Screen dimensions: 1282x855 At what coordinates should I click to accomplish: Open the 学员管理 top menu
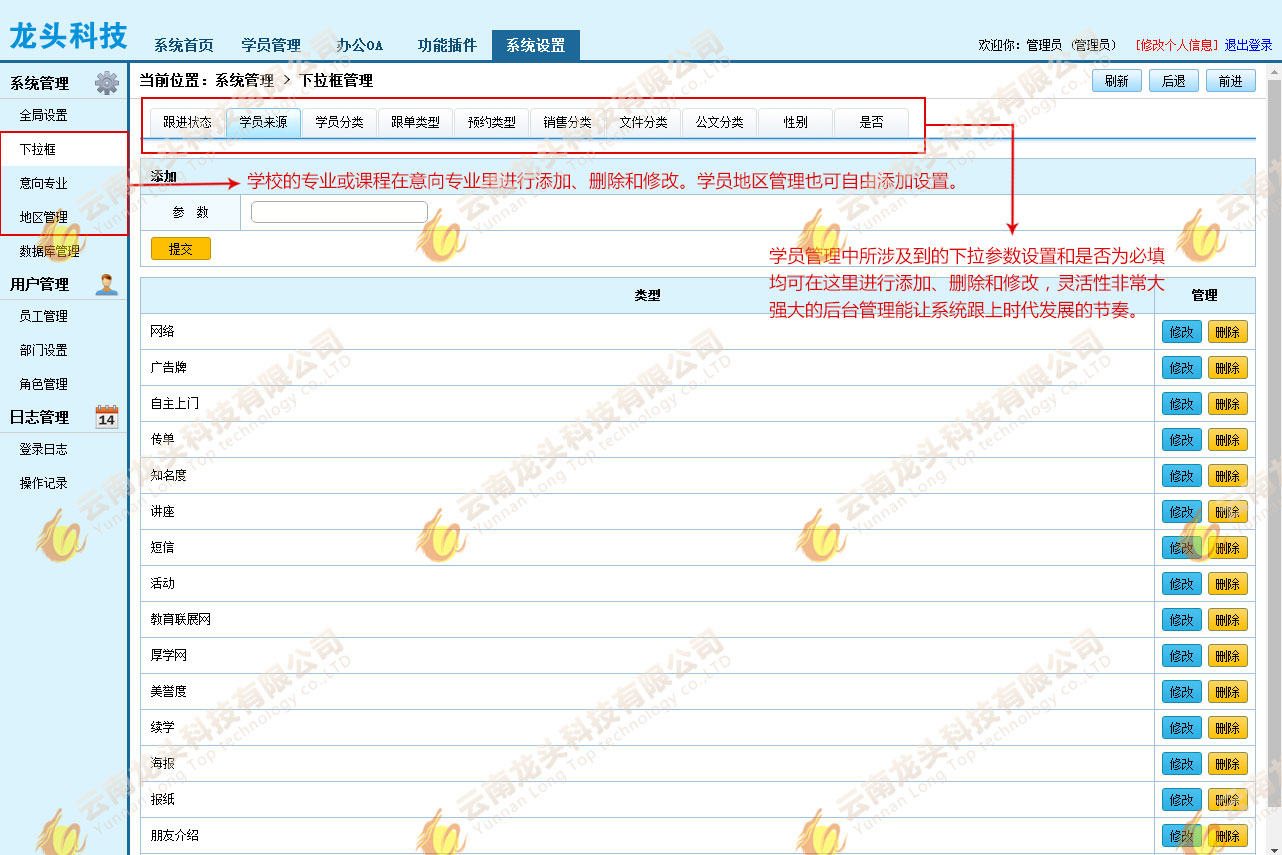271,46
